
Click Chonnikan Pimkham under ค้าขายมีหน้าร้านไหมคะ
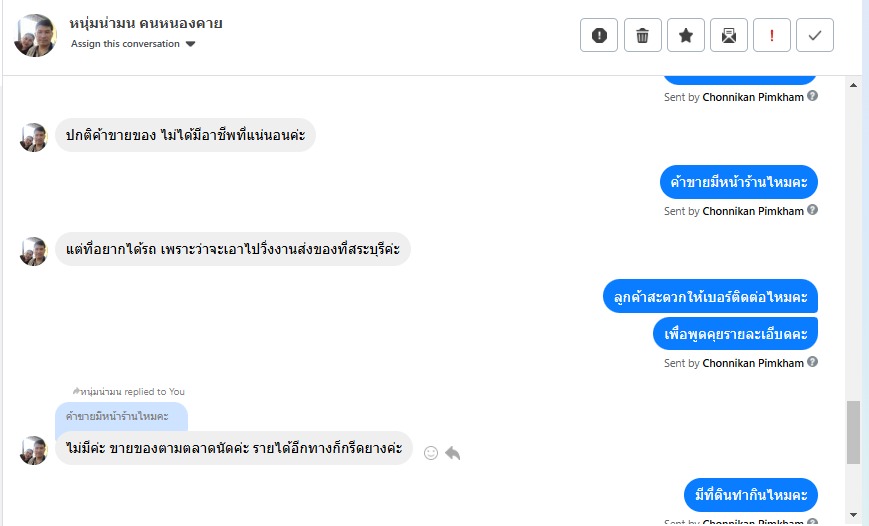coord(753,211)
